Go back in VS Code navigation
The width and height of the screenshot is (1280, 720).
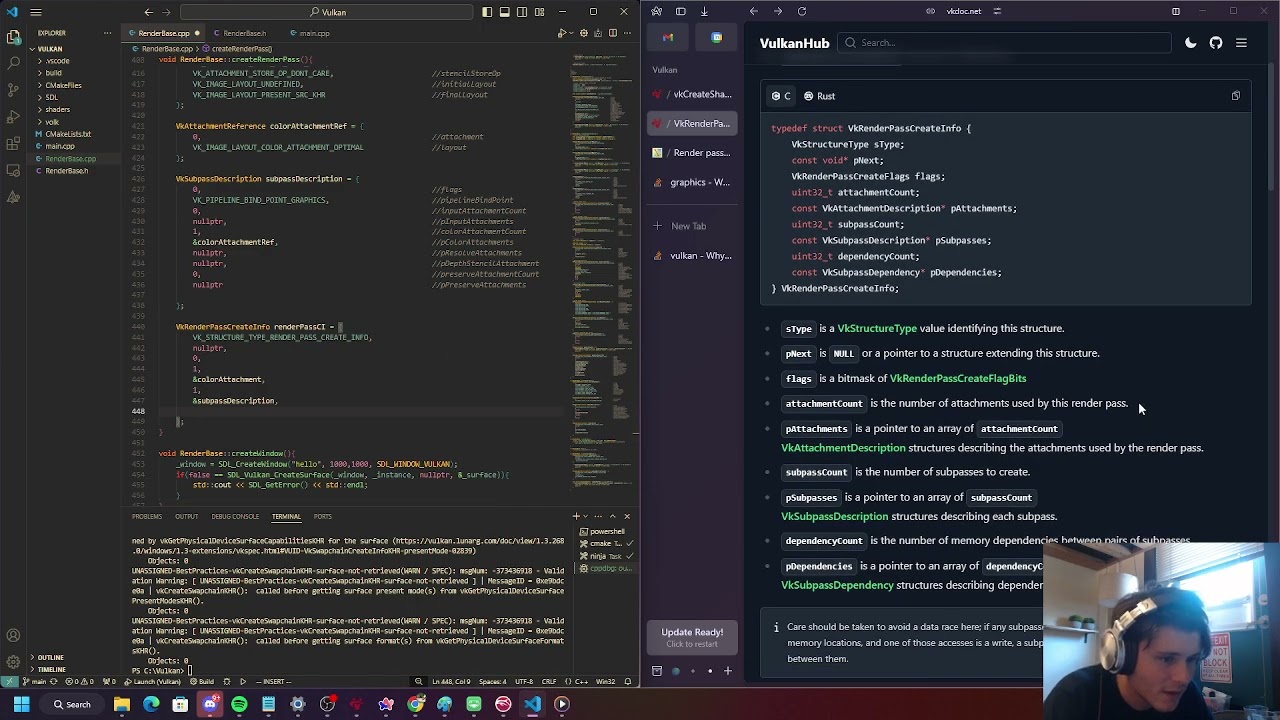pyautogui.click(x=148, y=12)
